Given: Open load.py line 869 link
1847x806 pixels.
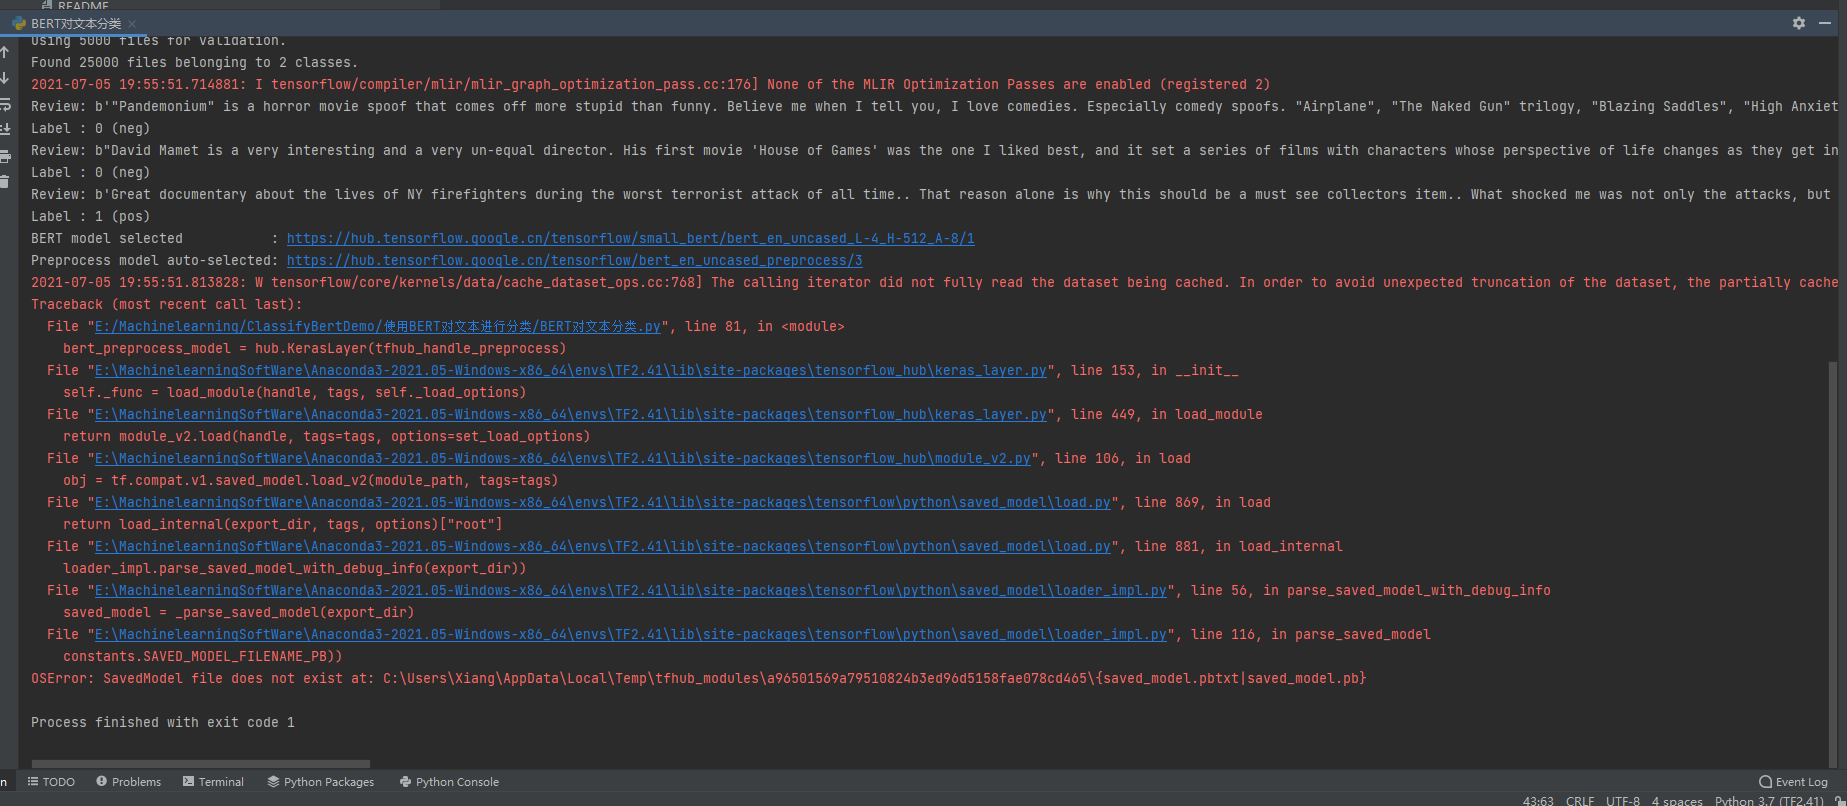Looking at the screenshot, I should pos(602,502).
